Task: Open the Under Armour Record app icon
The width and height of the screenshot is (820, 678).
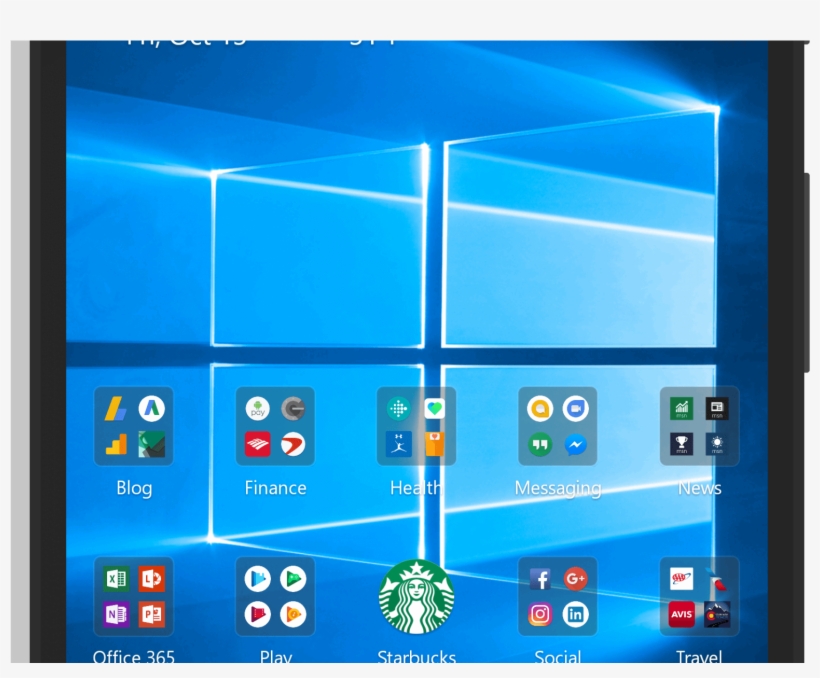Action: click(398, 444)
